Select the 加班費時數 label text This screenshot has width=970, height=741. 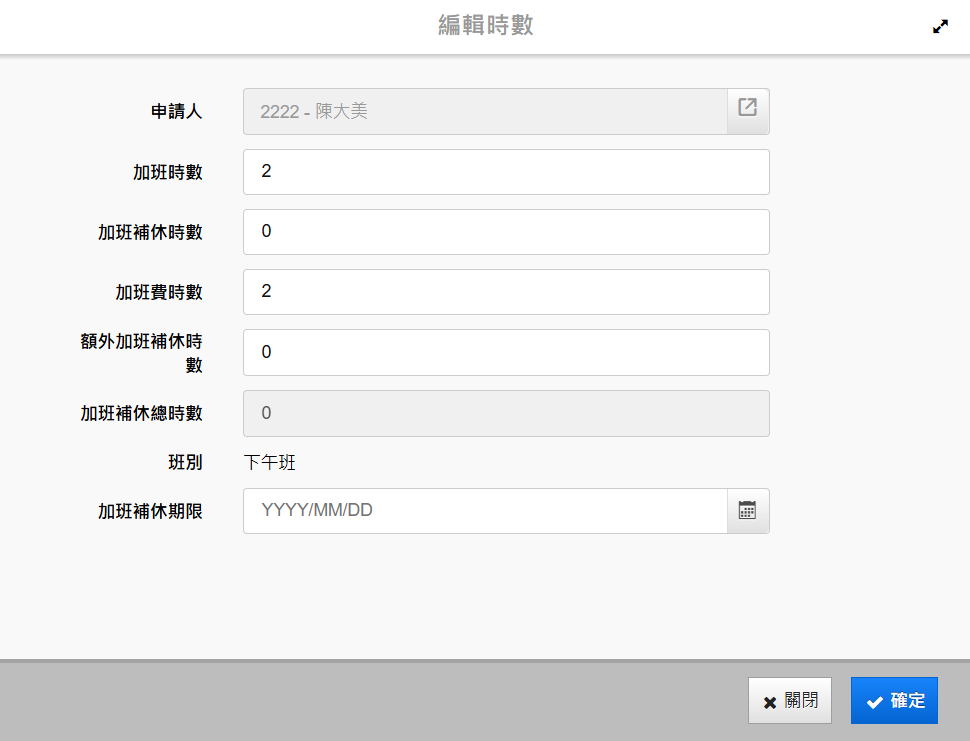[x=159, y=292]
